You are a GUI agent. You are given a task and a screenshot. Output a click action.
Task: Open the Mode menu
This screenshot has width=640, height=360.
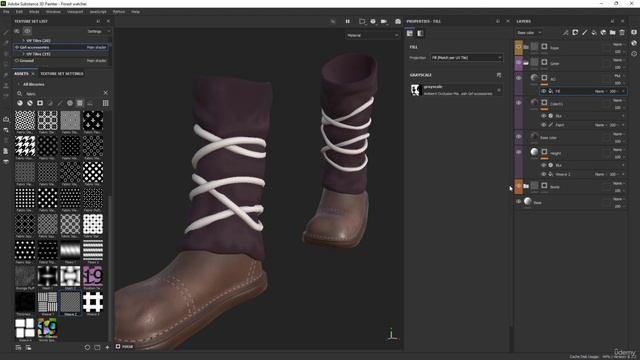[x=34, y=12]
